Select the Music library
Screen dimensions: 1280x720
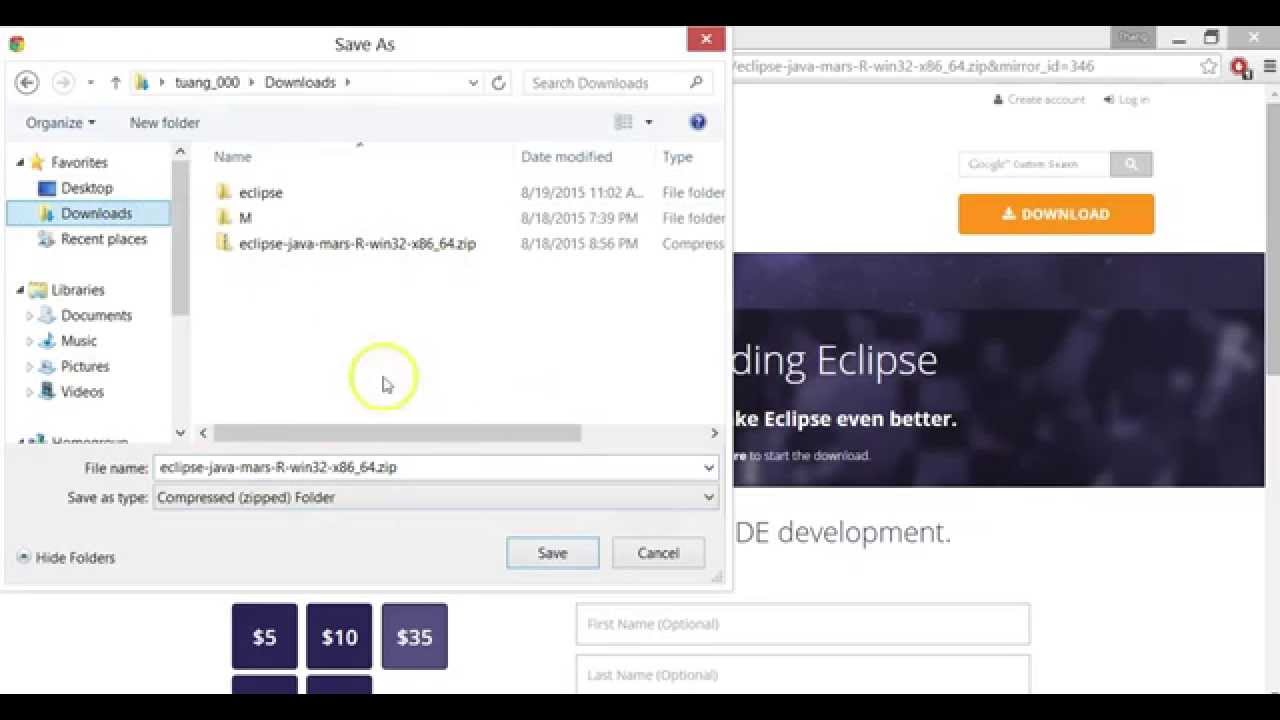tap(78, 341)
